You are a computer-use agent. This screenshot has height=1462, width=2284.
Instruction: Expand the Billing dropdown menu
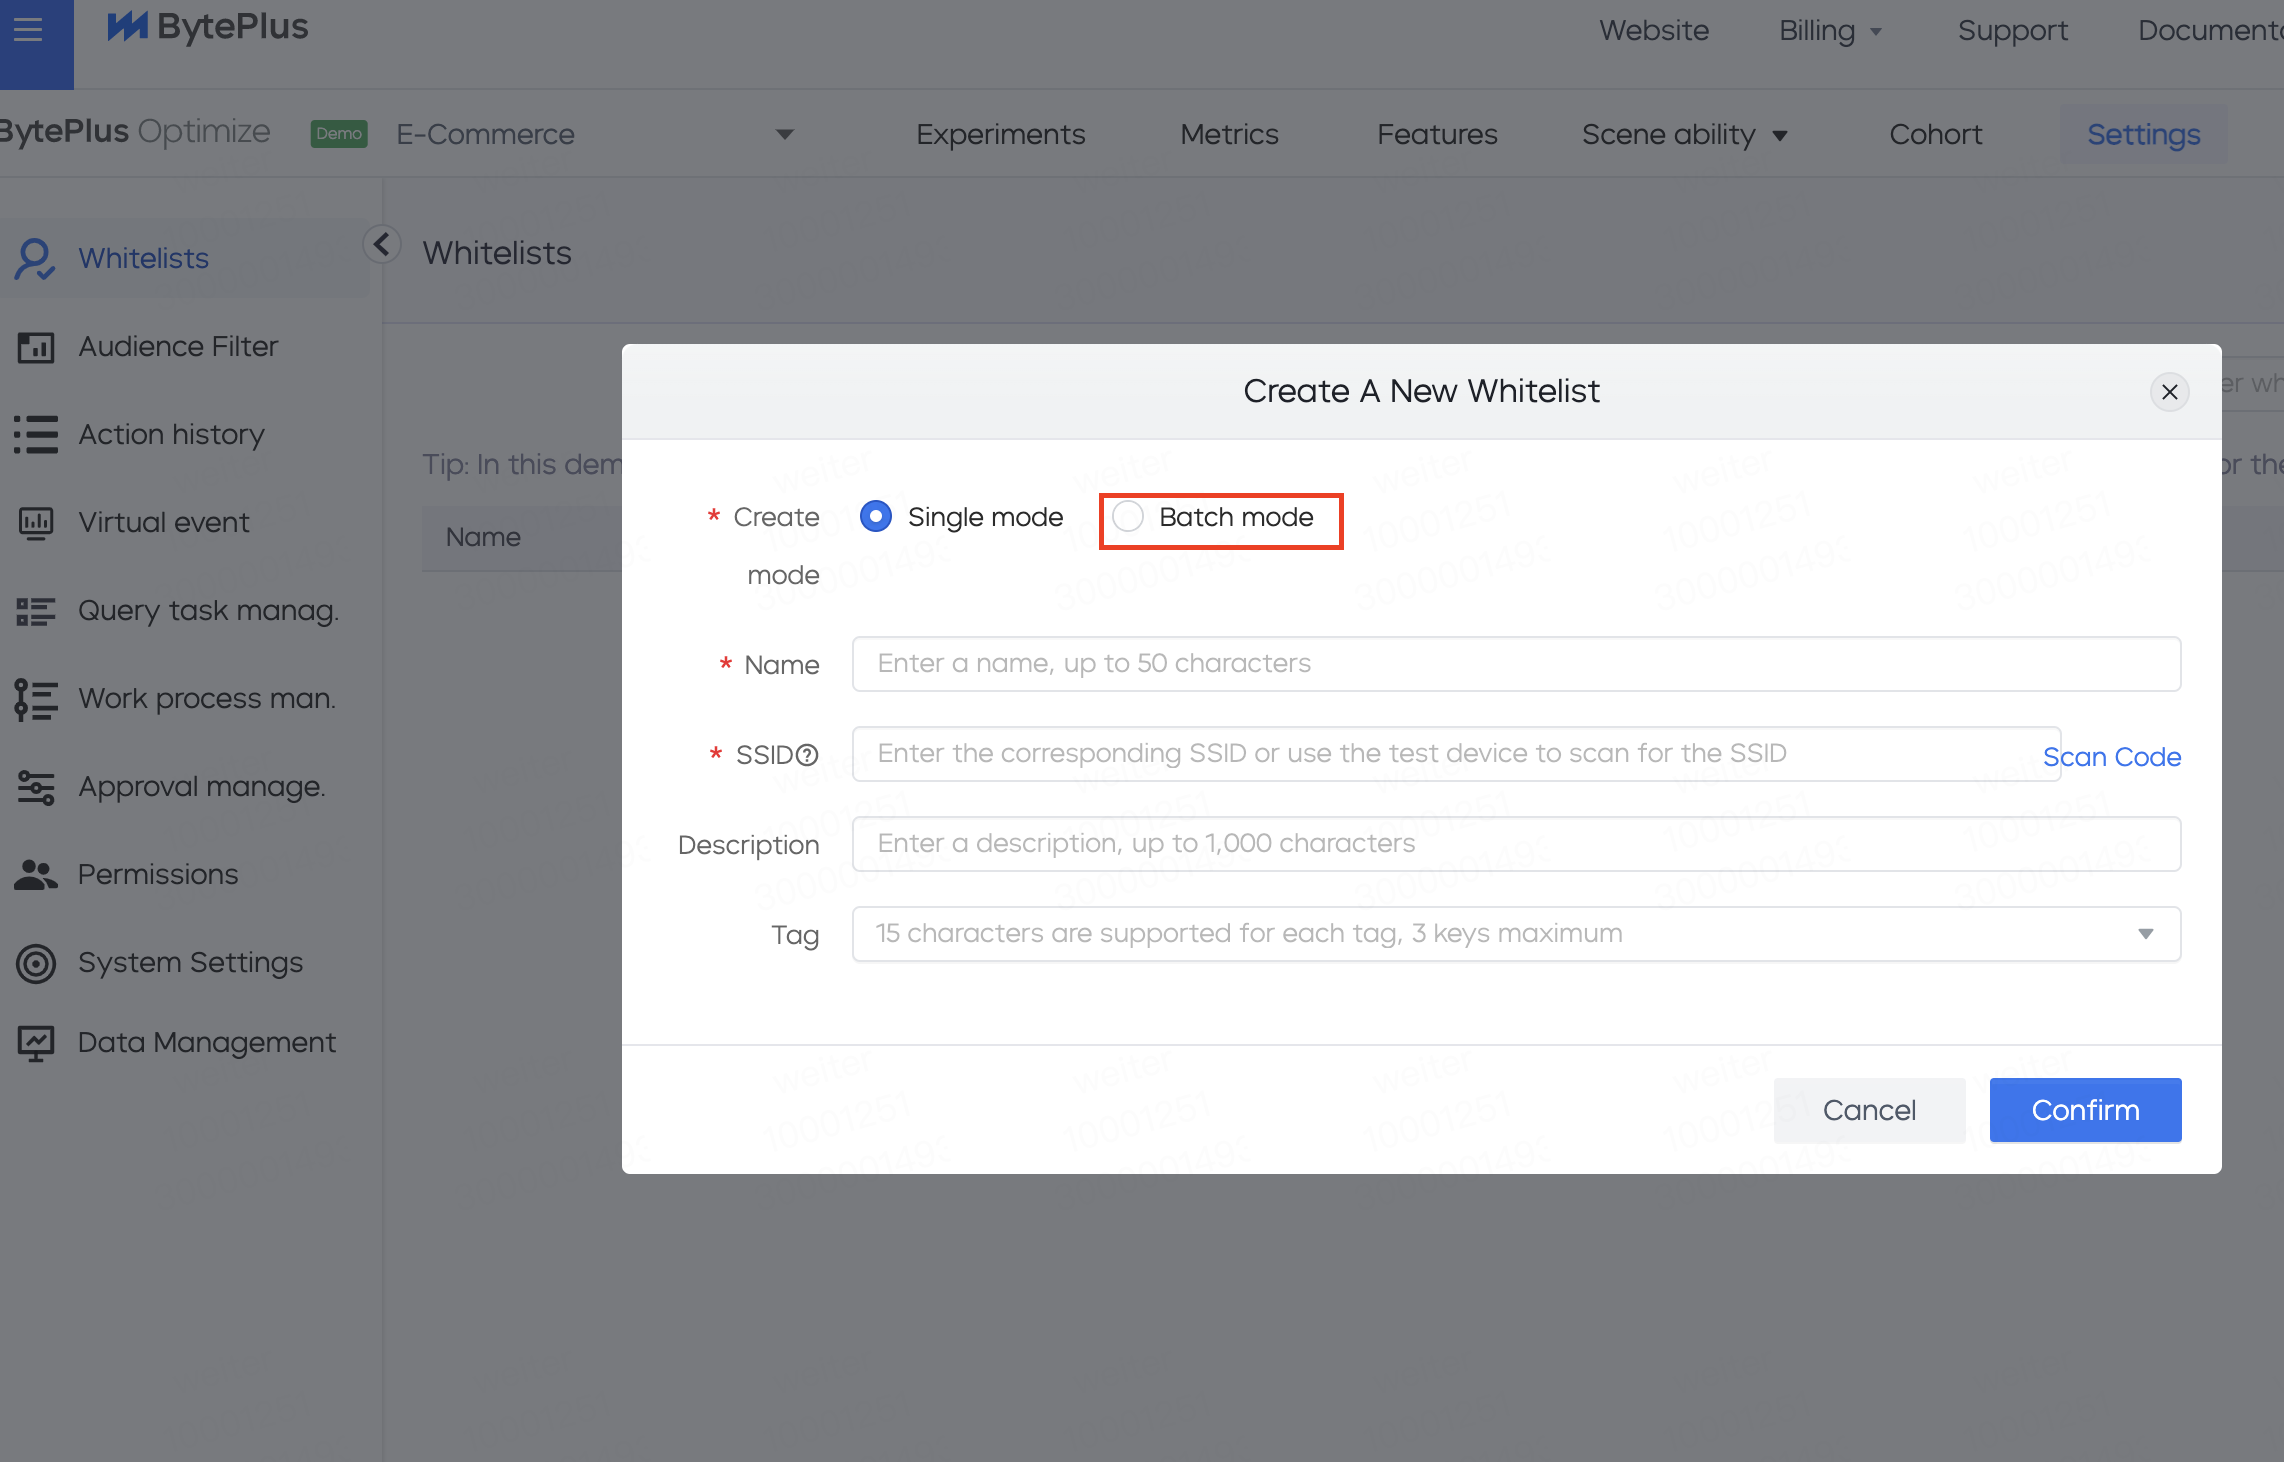tap(1876, 32)
